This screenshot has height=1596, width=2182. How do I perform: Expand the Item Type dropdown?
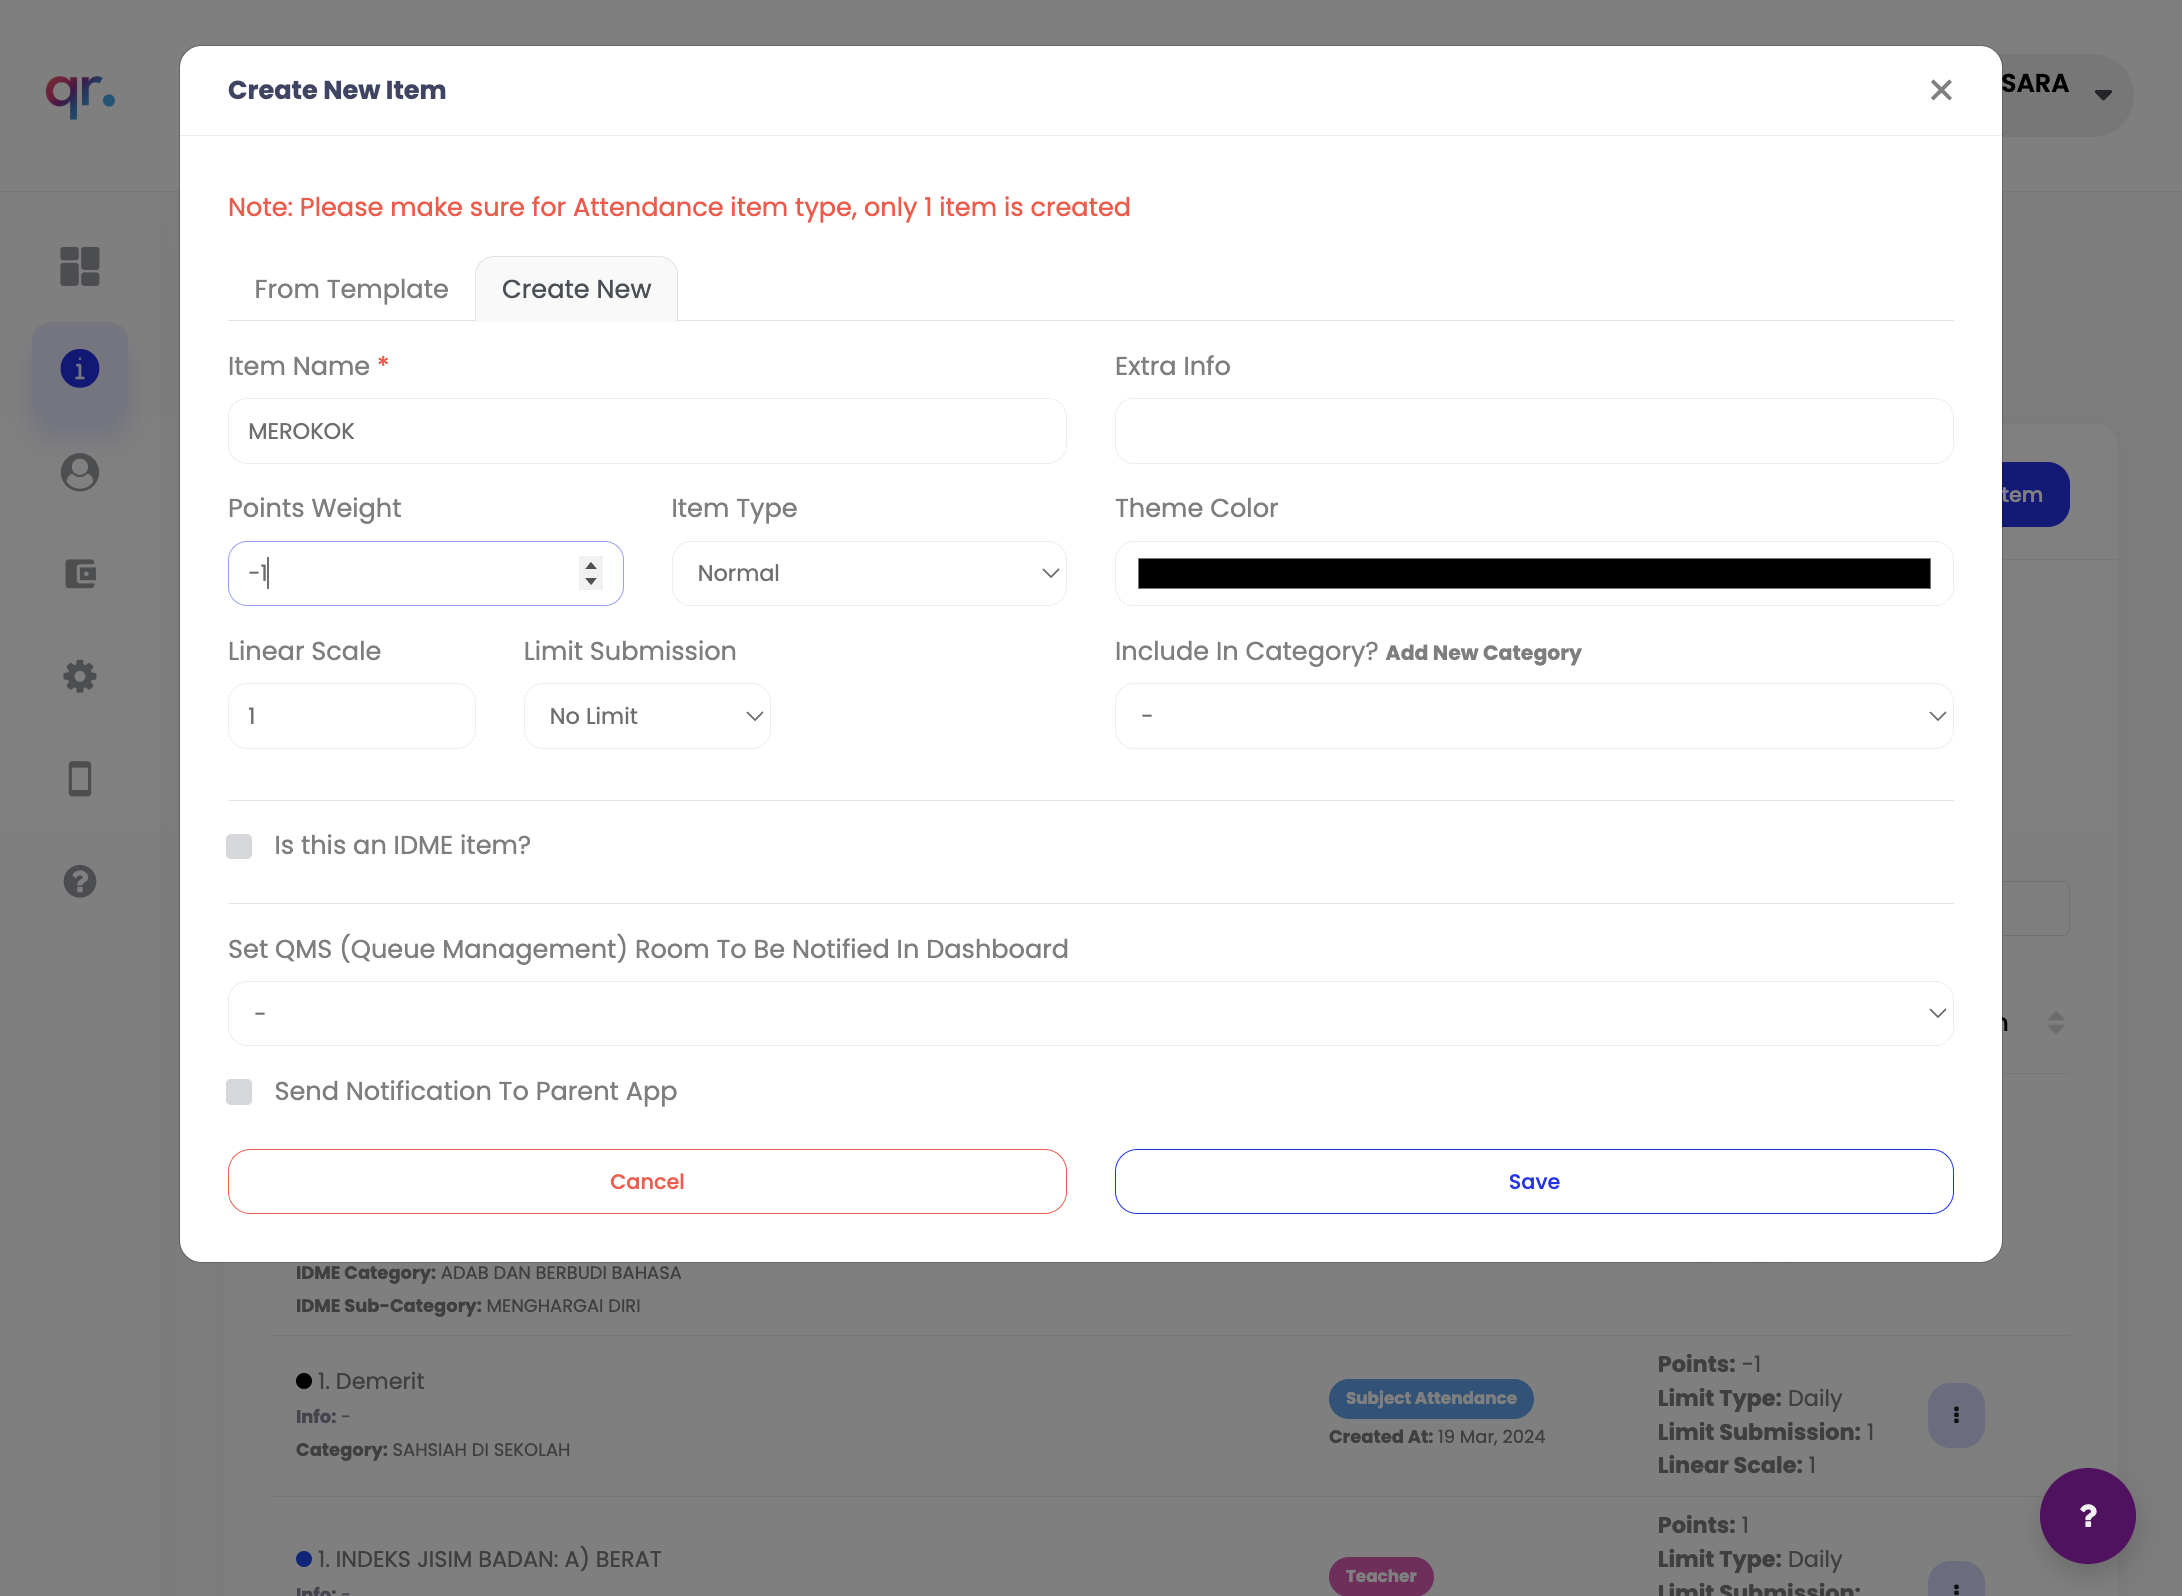click(869, 573)
